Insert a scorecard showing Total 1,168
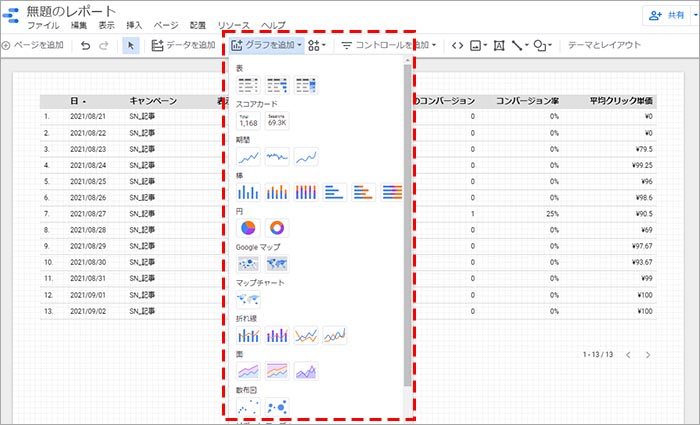This screenshot has height=425, width=700. click(248, 121)
